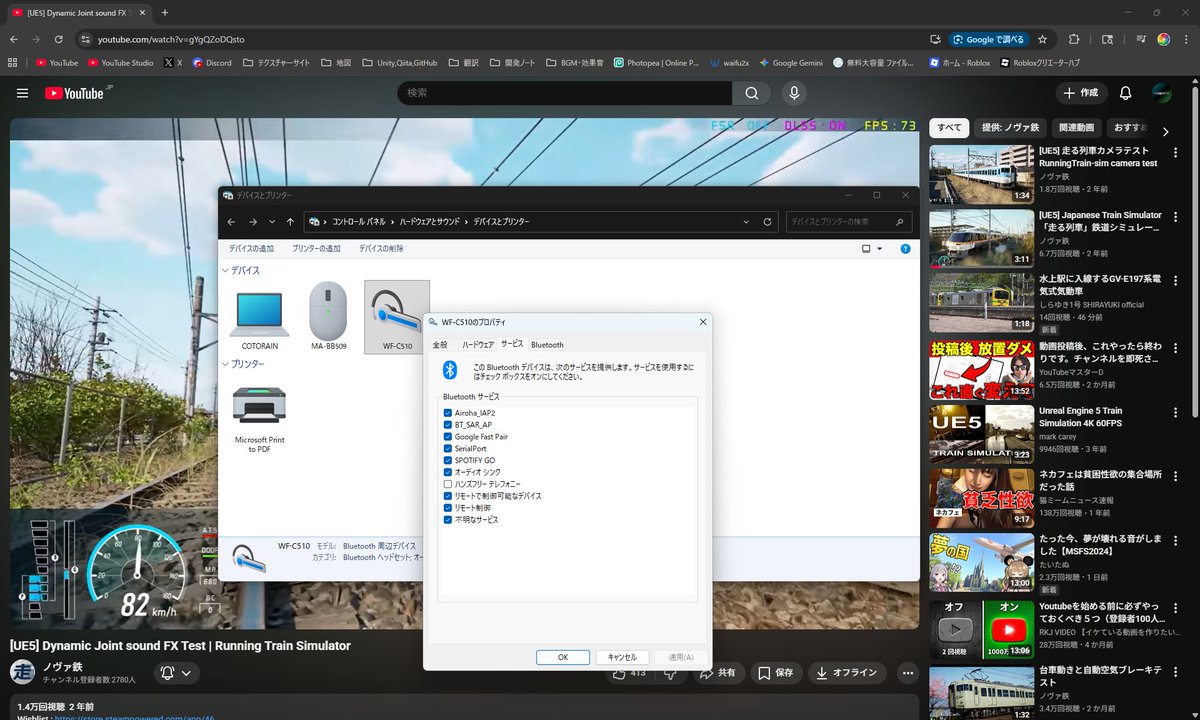
Task: Select the WF-C510 headset device icon
Action: point(397,316)
